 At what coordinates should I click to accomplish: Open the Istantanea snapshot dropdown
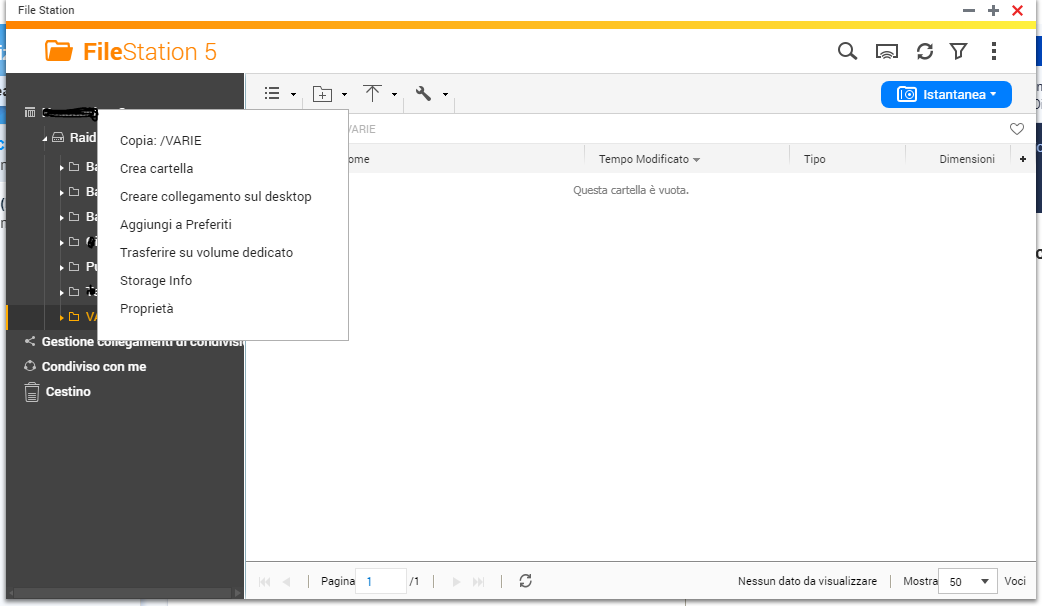[946, 94]
